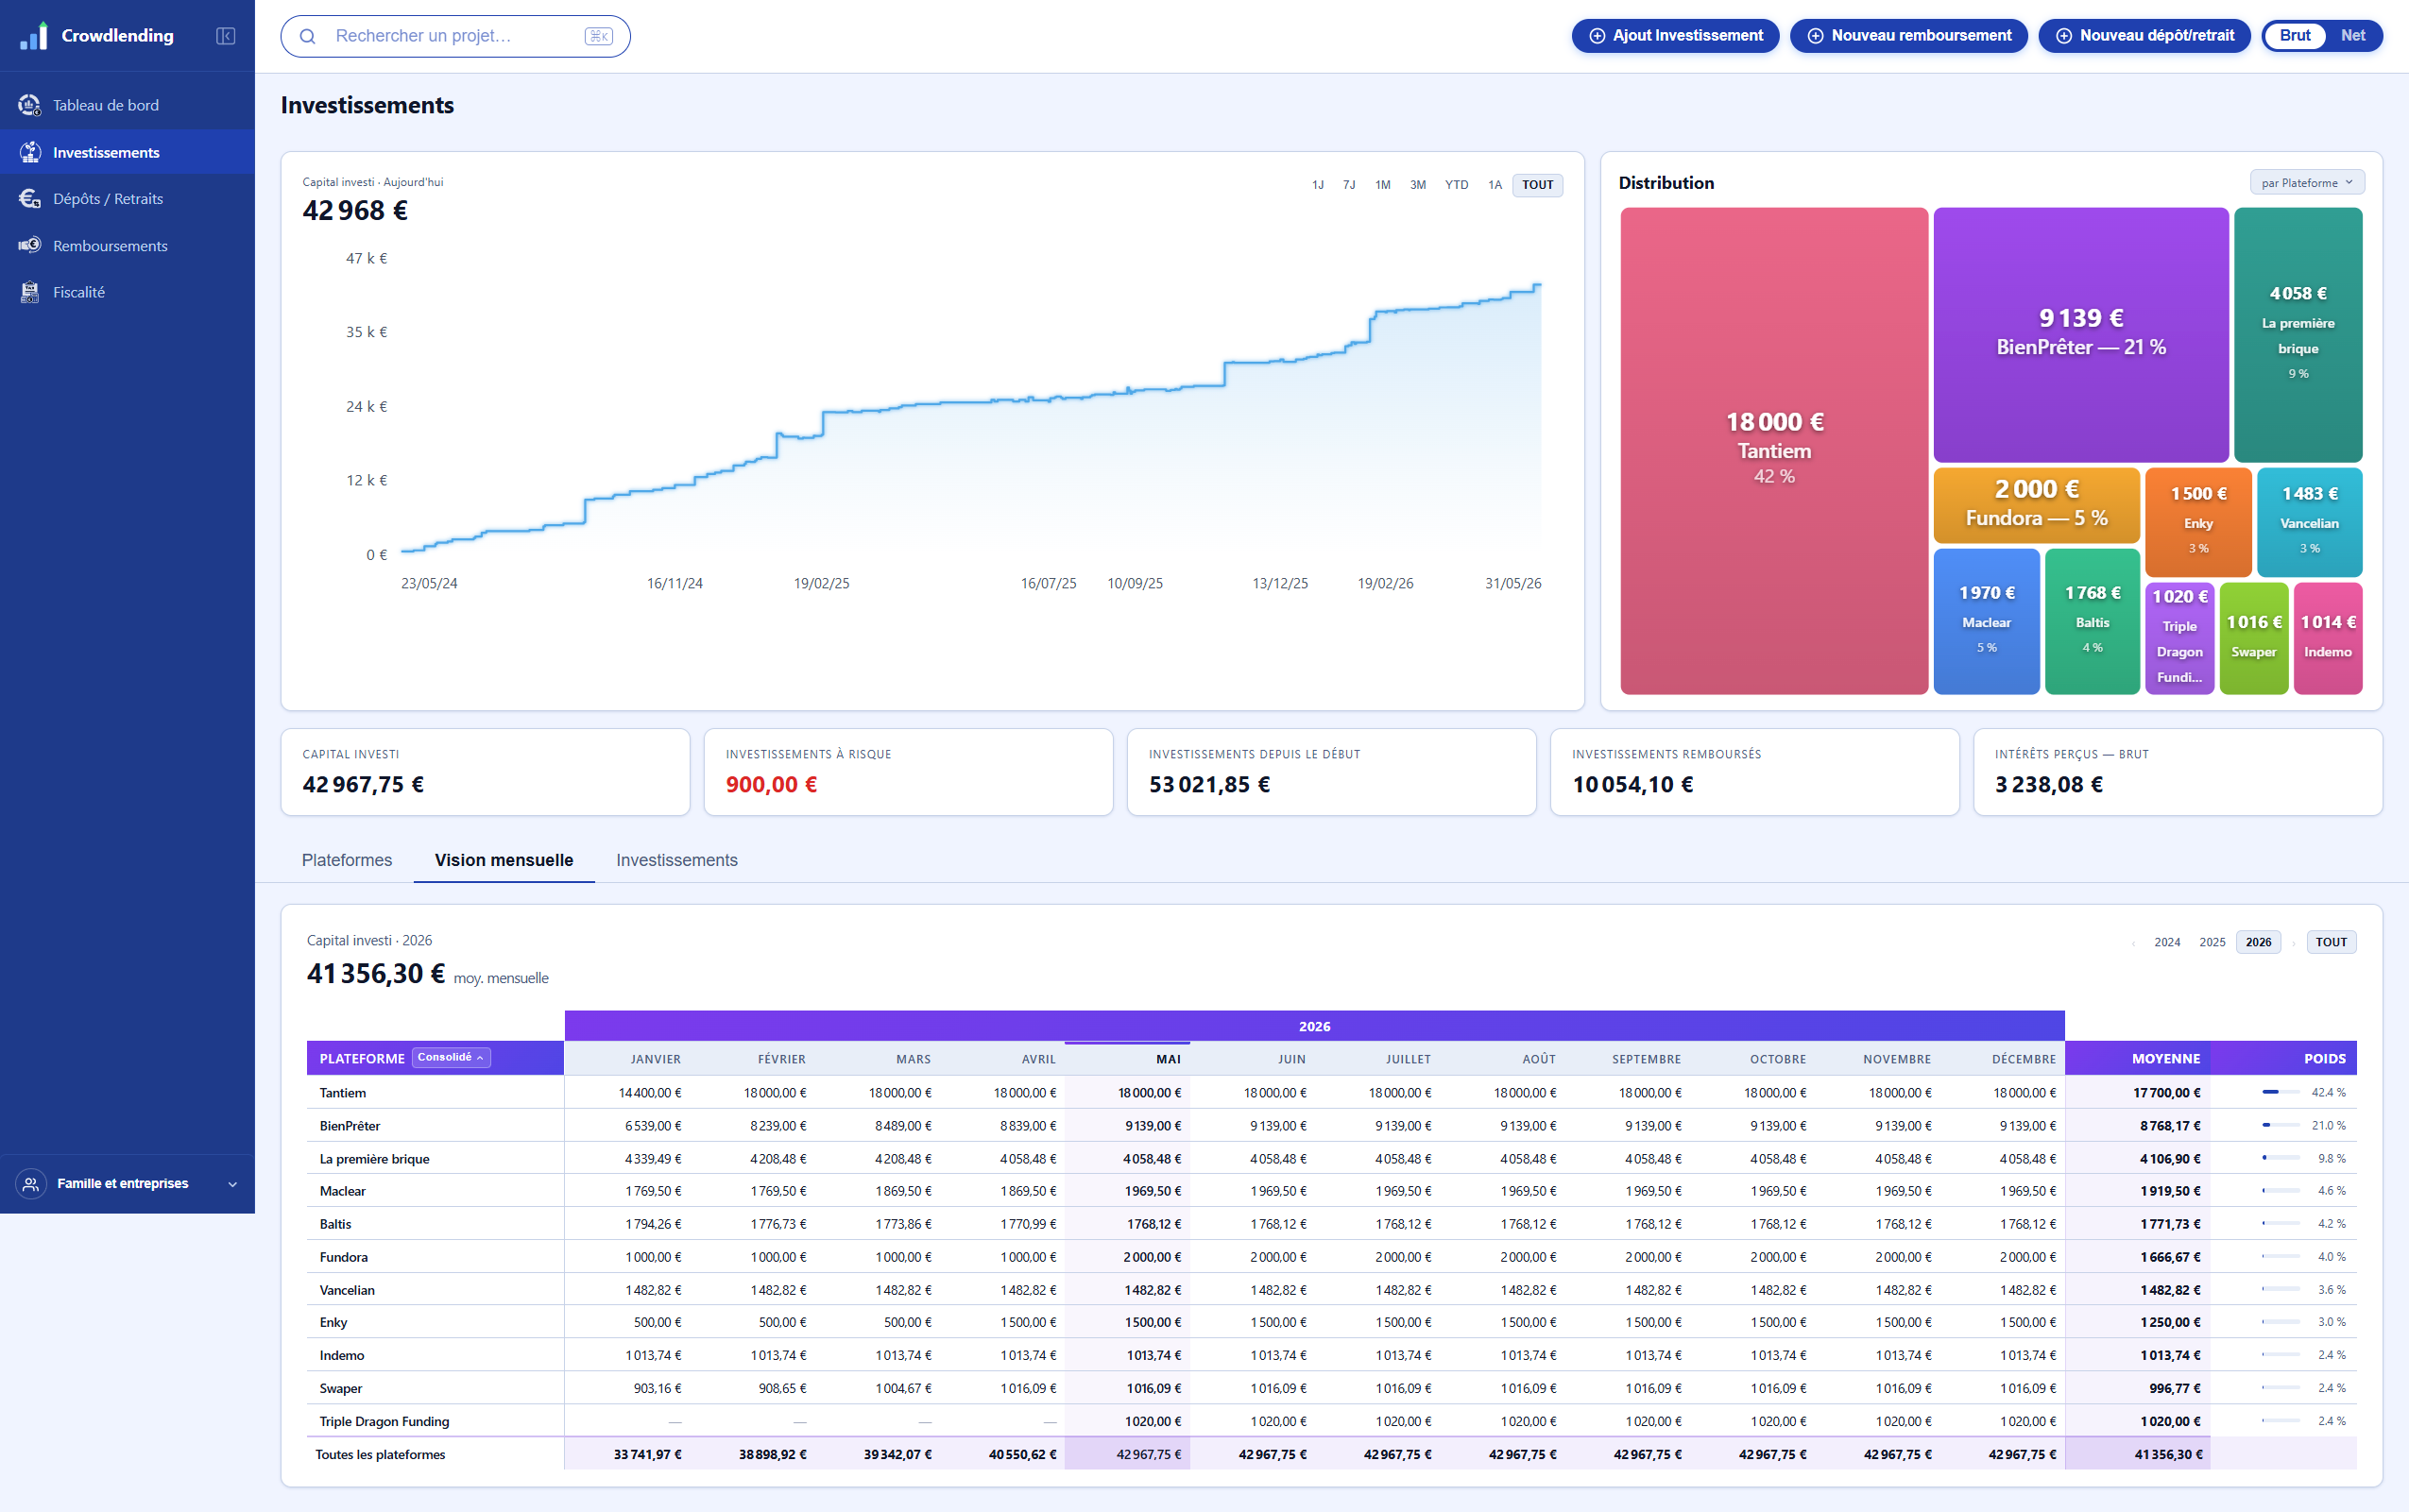Screen dimensions: 2409x1512
Task: Open Tableau de bord dashboard icon
Action: point(30,105)
